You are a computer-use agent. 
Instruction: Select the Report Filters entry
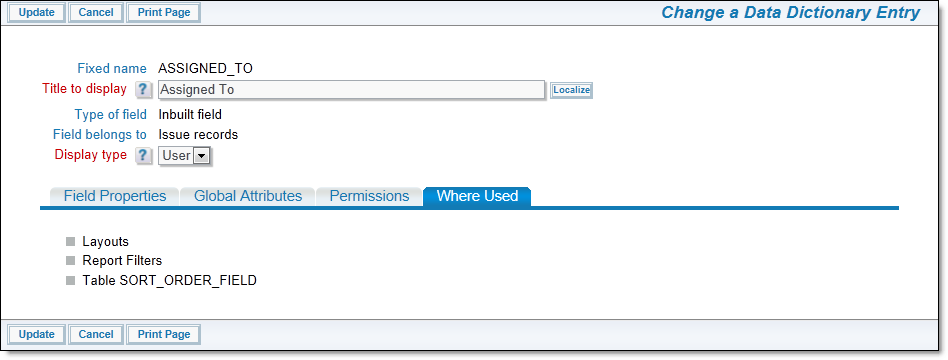(122, 261)
